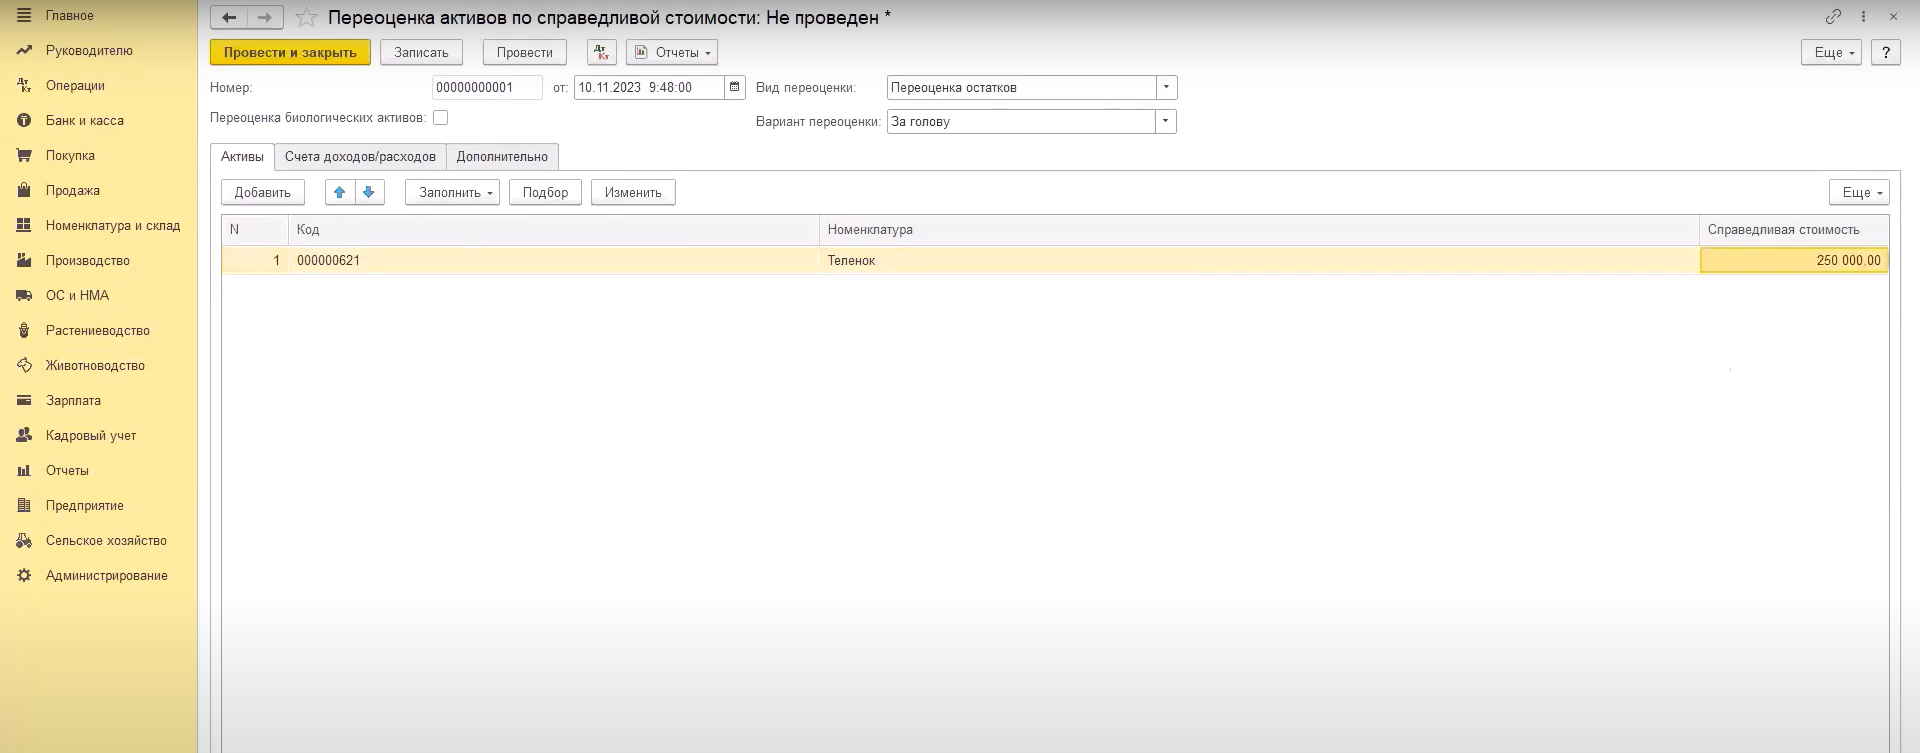This screenshot has width=1920, height=753.
Task: Click the N column header
Action: coord(255,230)
